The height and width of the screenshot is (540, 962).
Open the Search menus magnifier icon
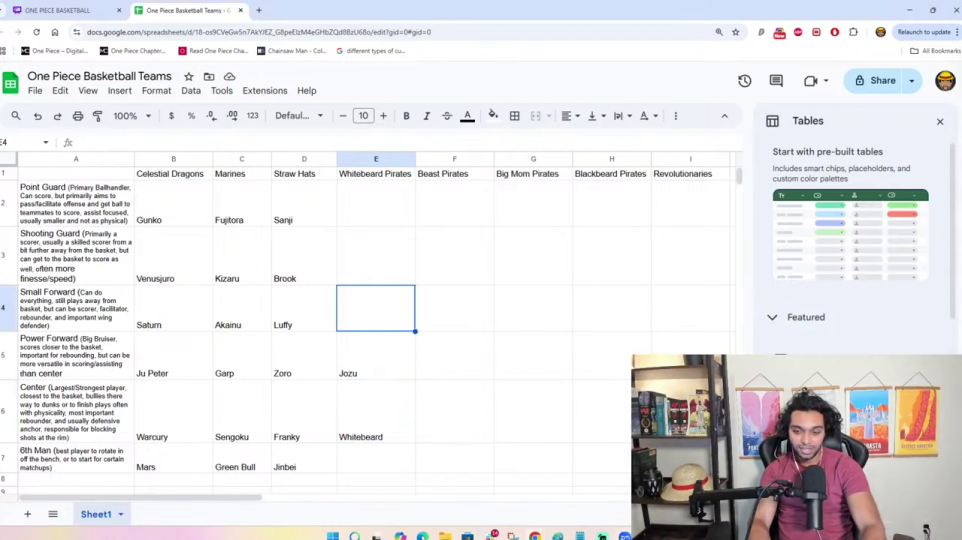(16, 116)
